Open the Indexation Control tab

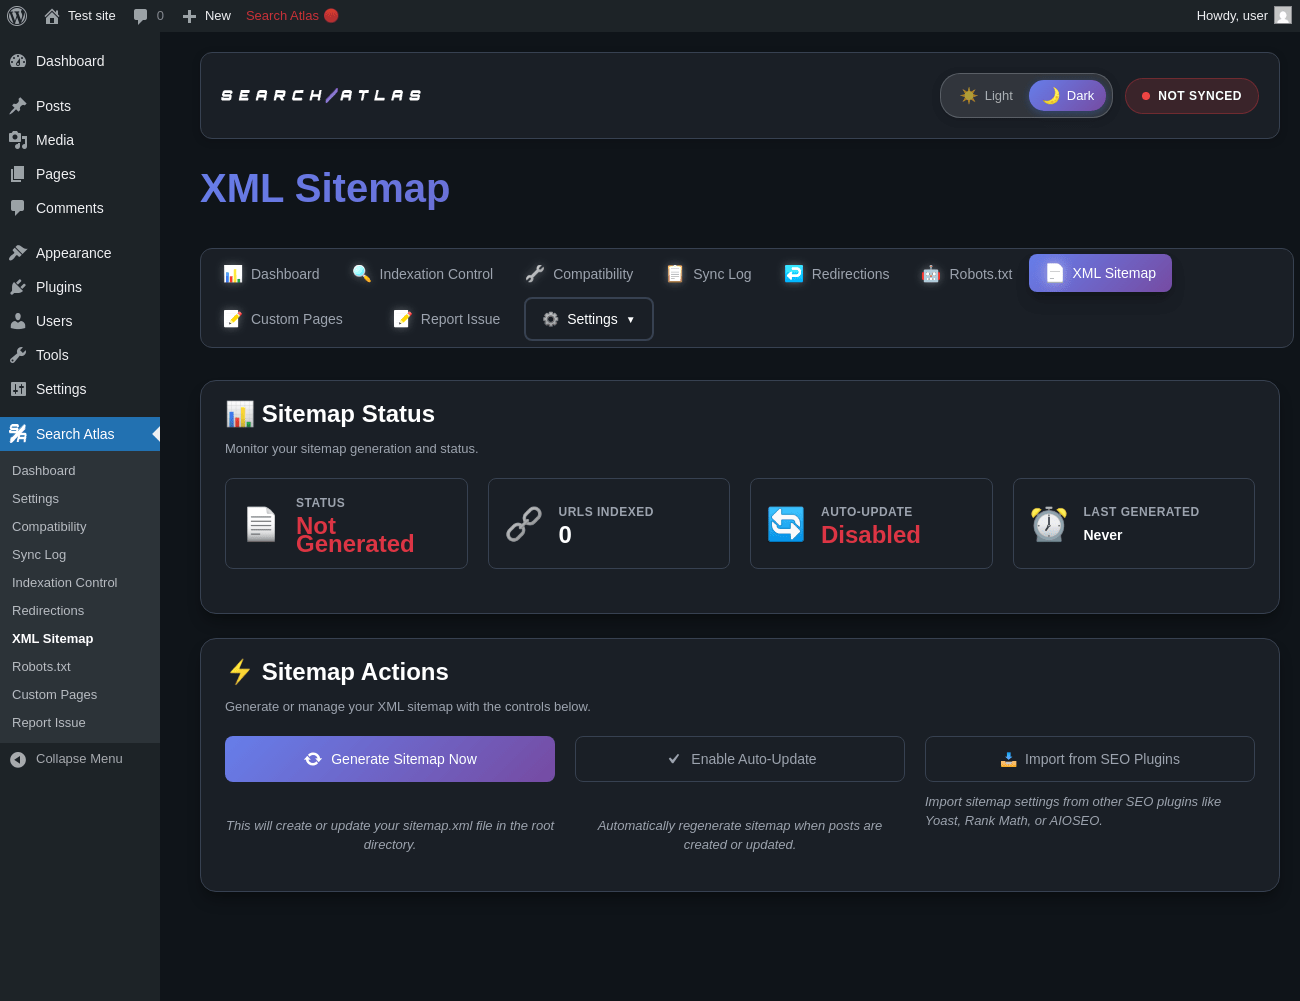[x=422, y=274]
